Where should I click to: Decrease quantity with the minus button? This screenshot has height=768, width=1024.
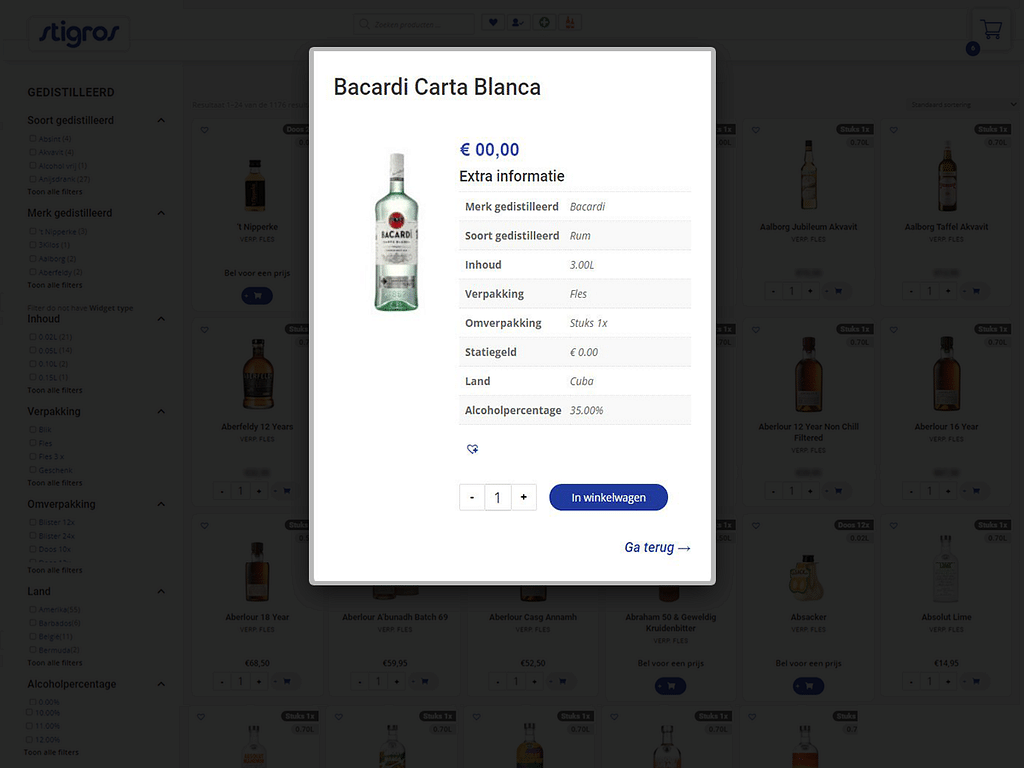click(x=471, y=497)
